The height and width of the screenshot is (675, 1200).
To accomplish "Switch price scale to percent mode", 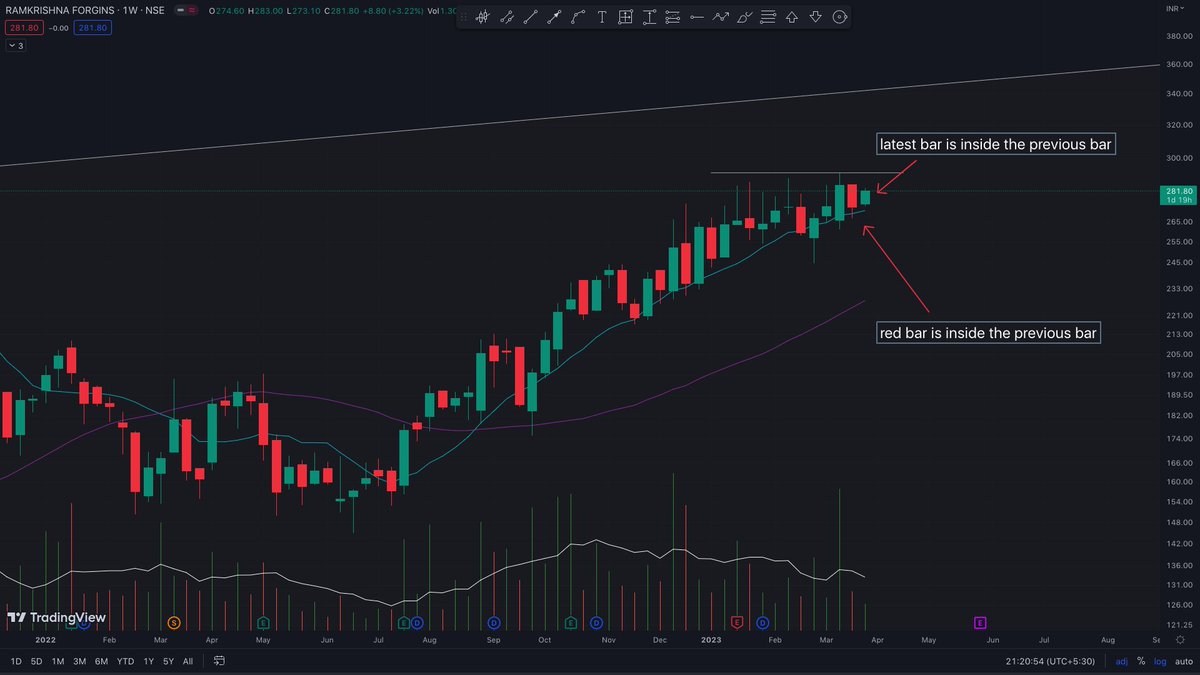I will pyautogui.click(x=1140, y=661).
